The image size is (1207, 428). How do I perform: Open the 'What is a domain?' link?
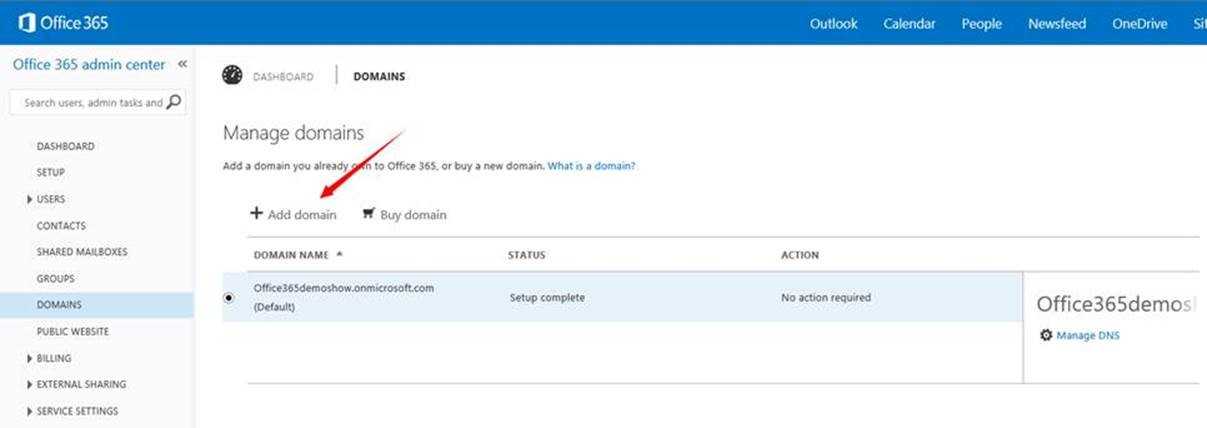(592, 166)
